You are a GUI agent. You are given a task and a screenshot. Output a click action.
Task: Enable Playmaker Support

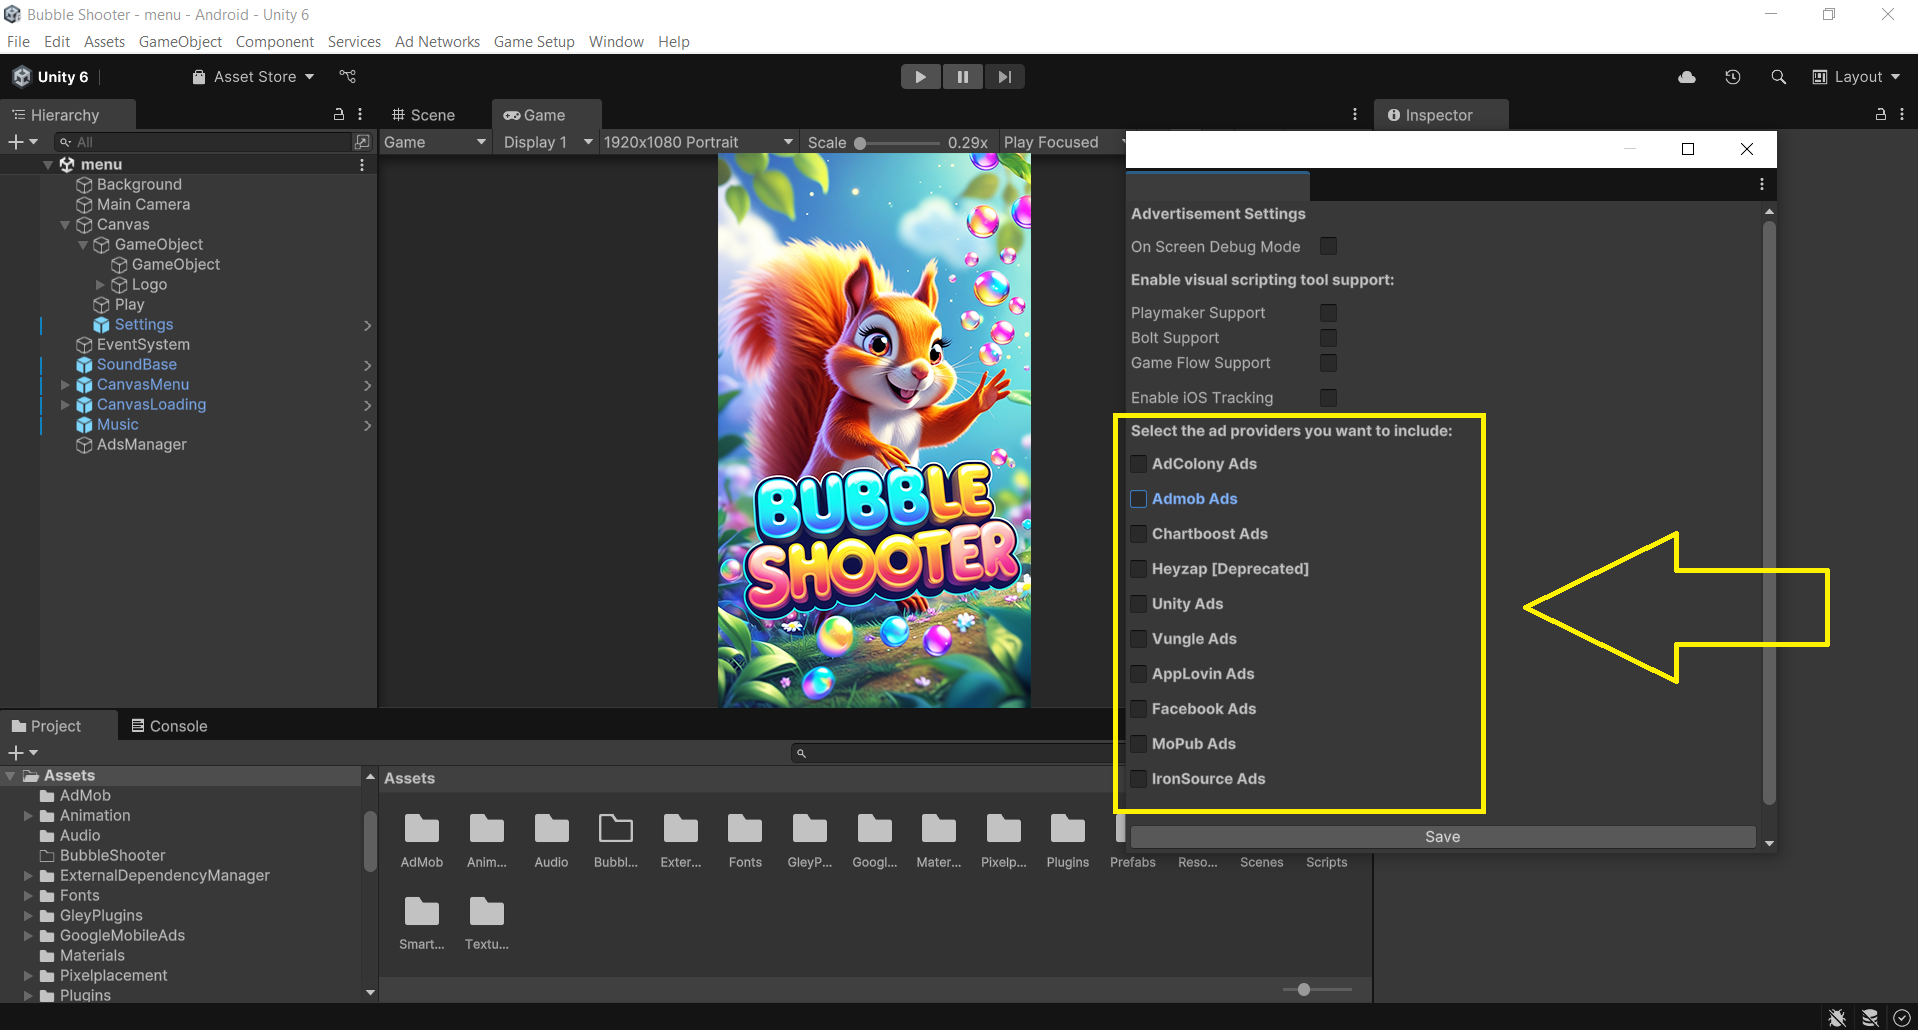point(1327,313)
